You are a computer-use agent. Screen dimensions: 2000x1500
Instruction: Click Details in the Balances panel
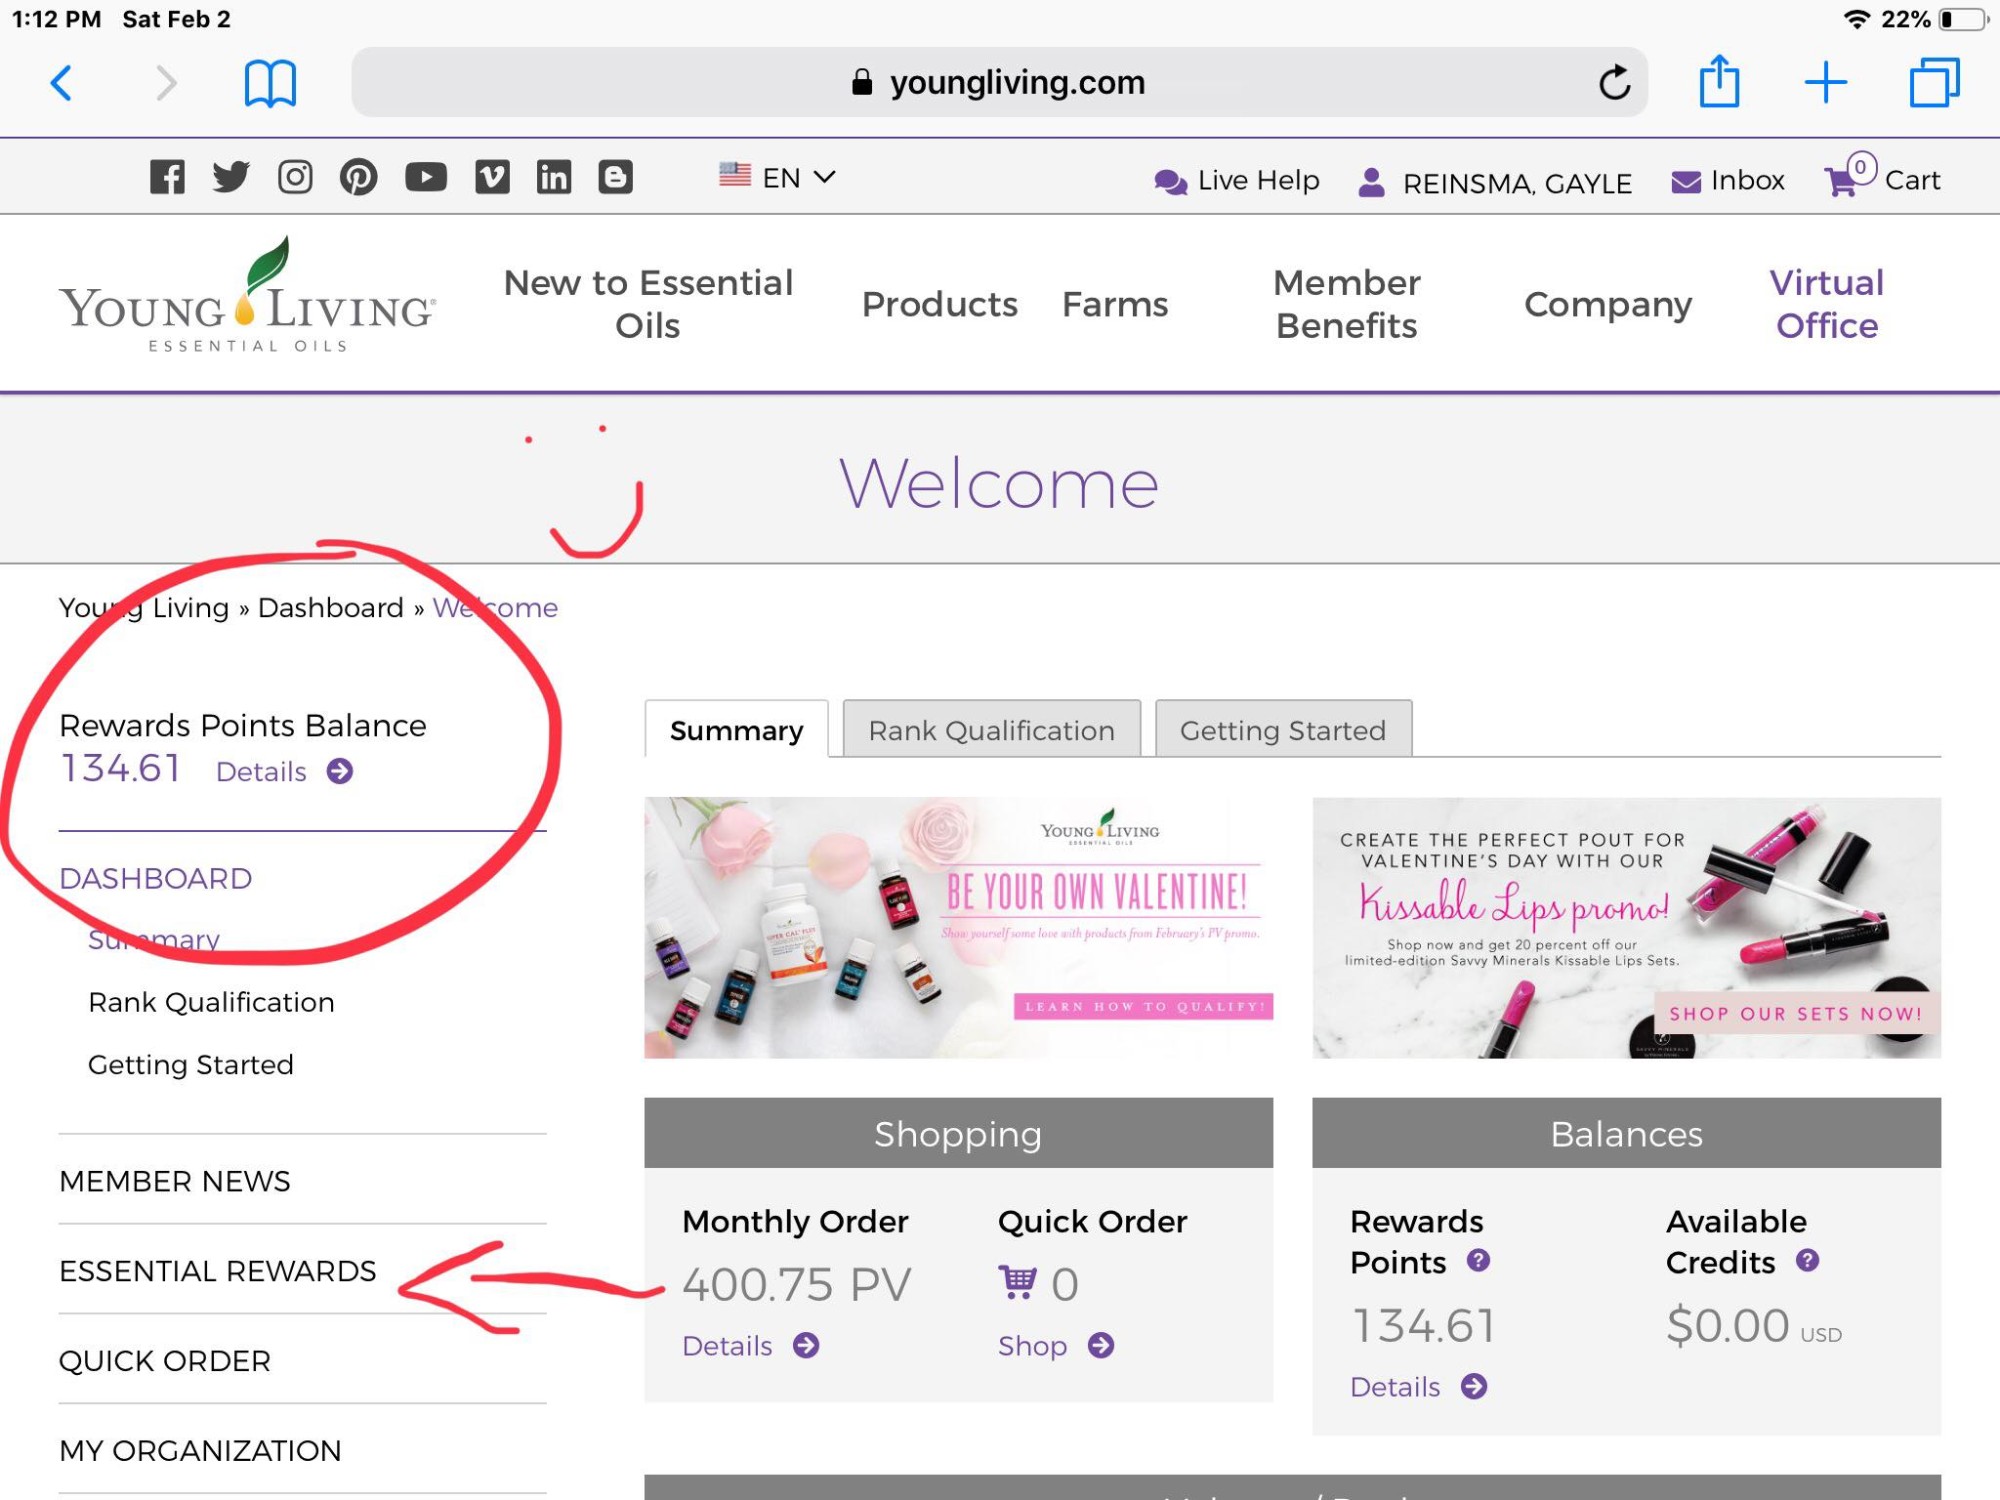(x=1395, y=1386)
